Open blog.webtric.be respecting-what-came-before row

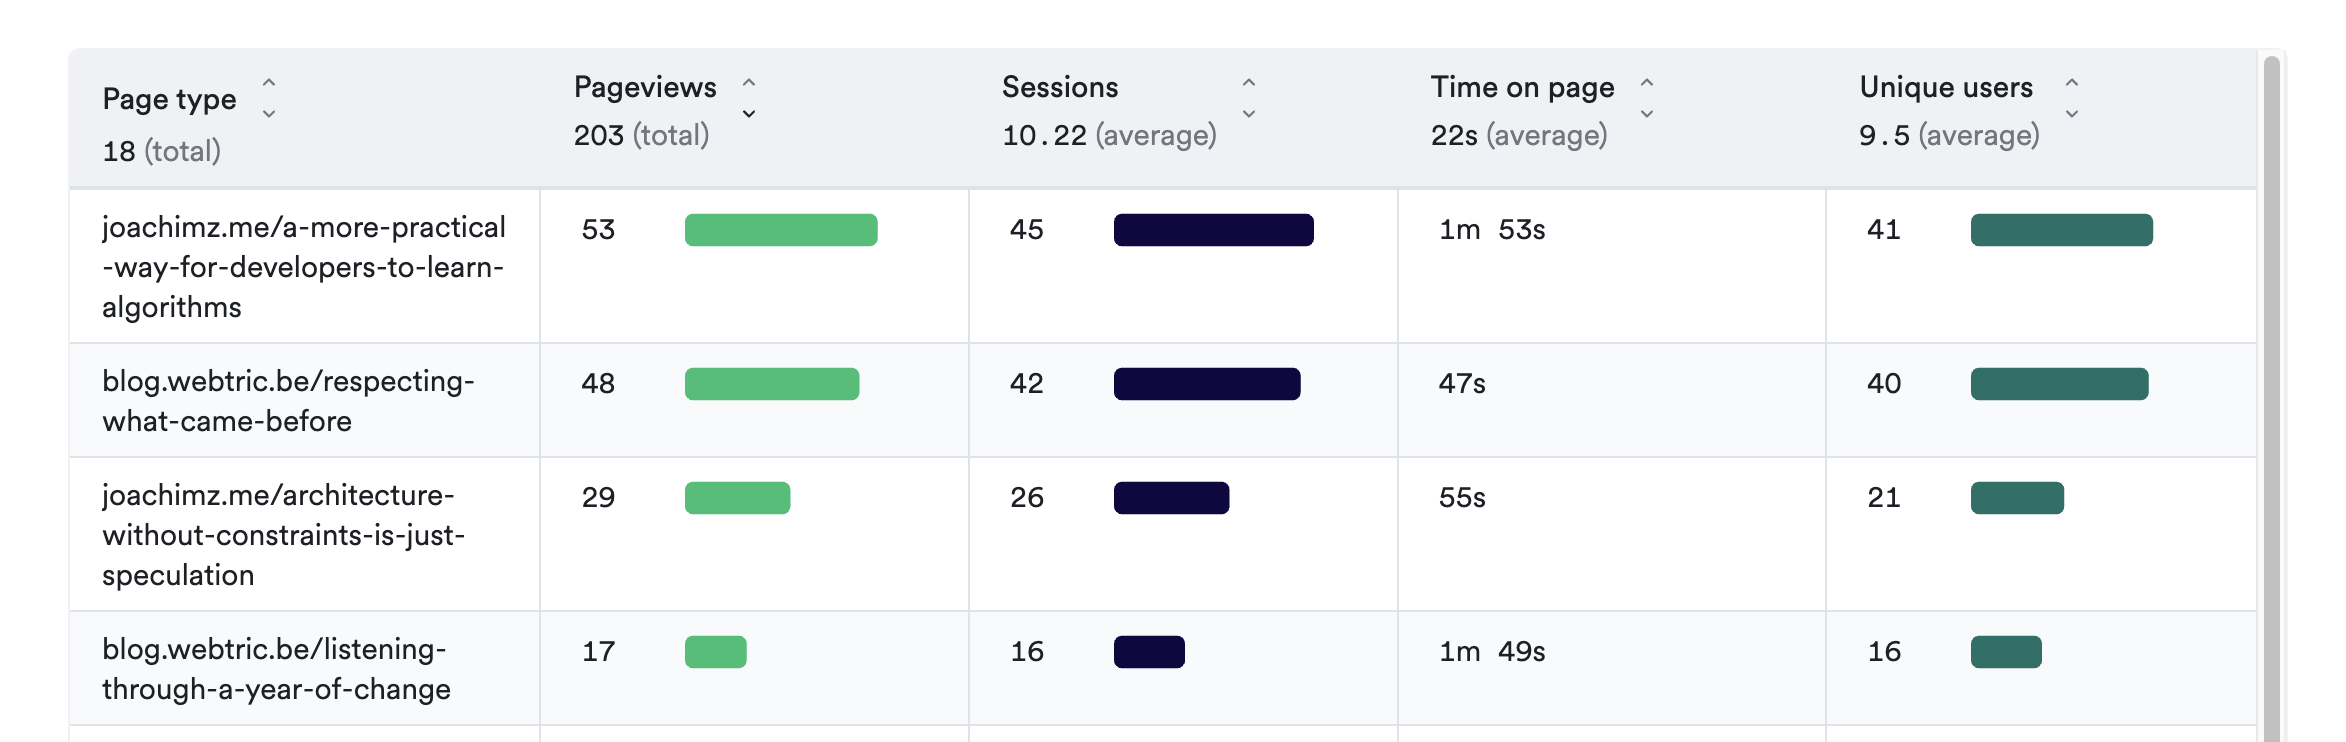(288, 401)
